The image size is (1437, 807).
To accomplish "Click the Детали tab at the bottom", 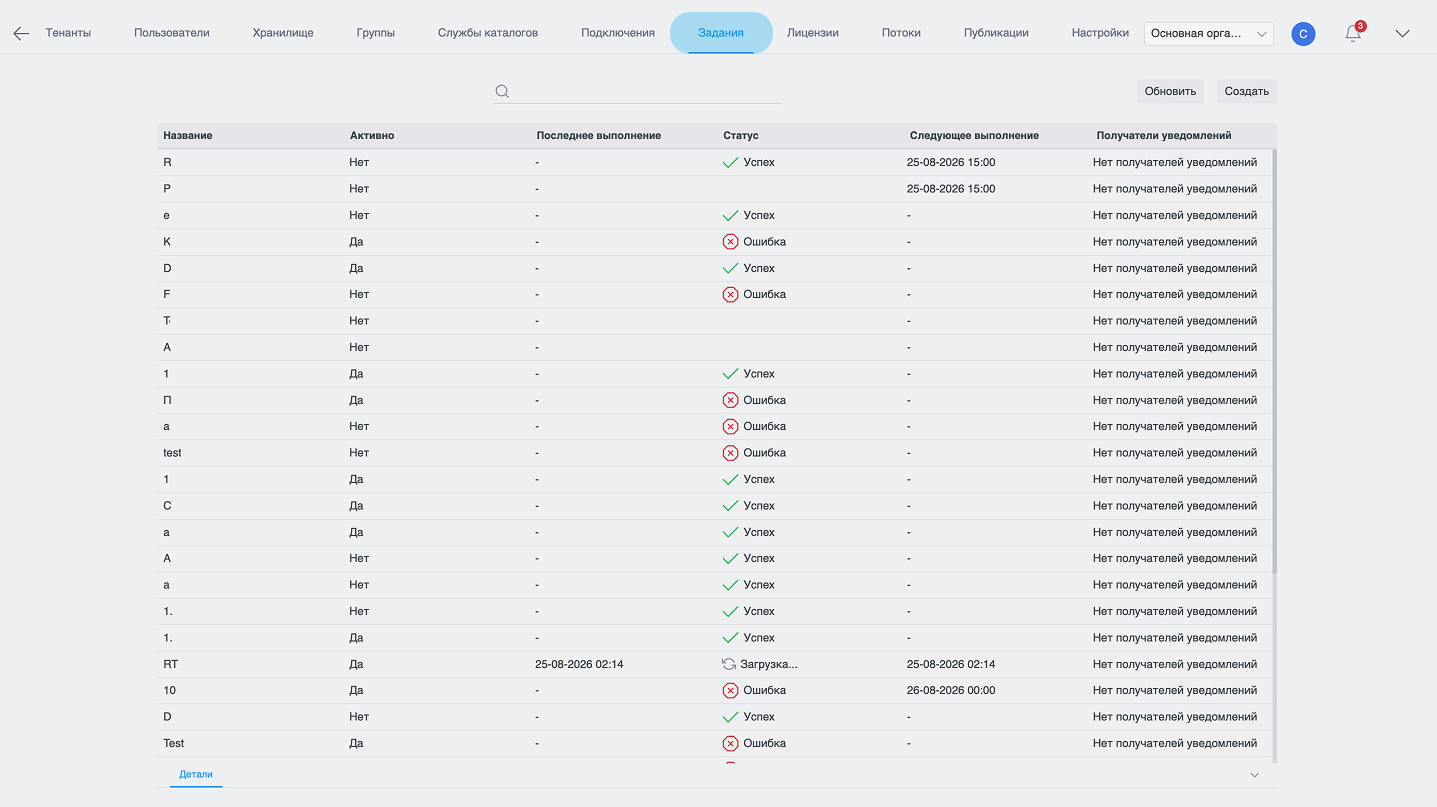I will (196, 775).
